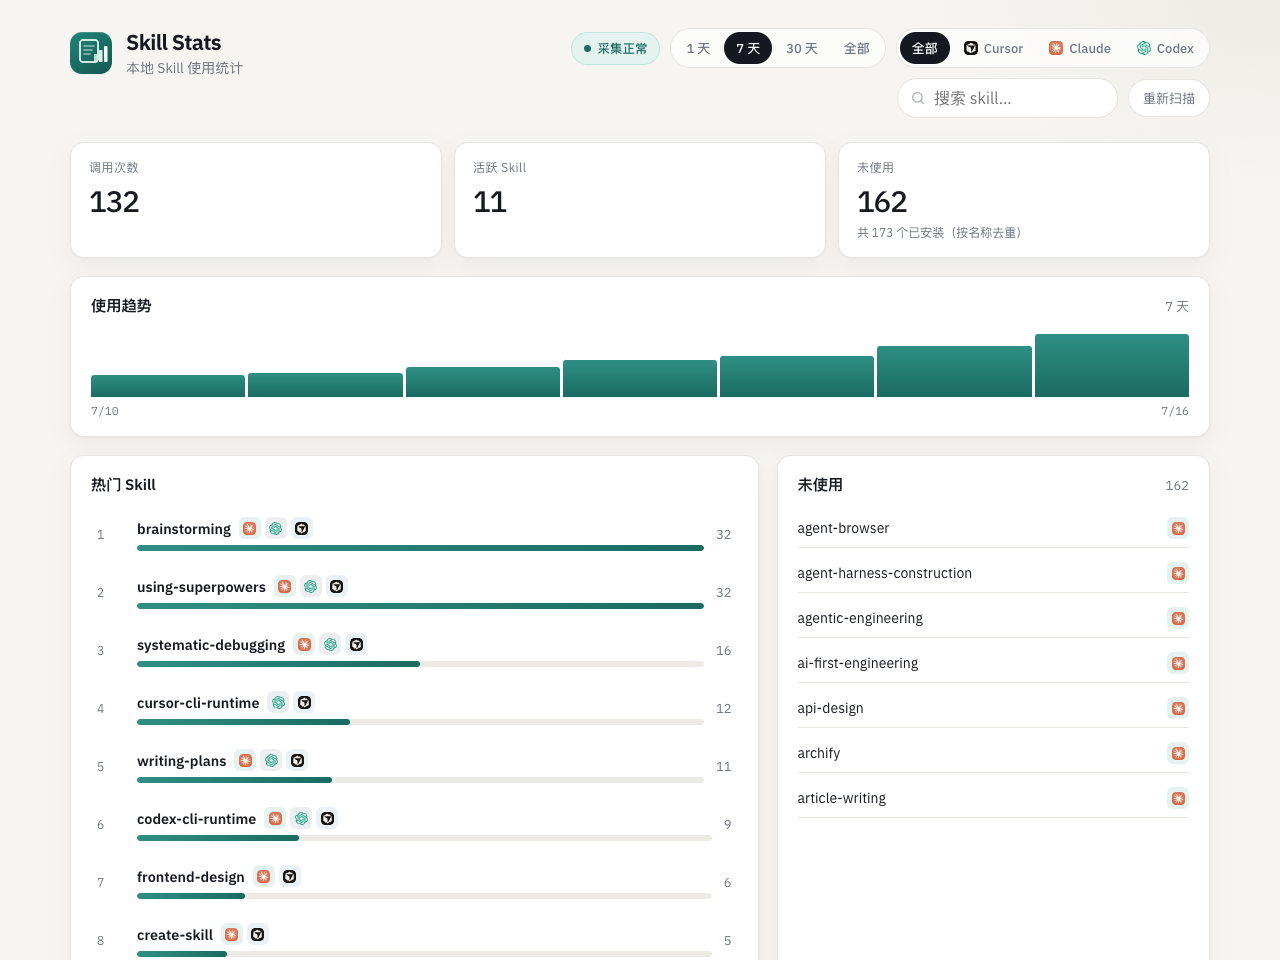Click Cursor icon beside using-superpowers
1280x960 pixels.
(x=337, y=586)
